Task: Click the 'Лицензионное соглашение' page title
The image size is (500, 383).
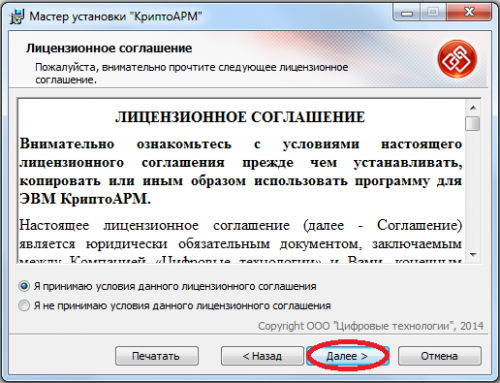Action: coord(109,48)
